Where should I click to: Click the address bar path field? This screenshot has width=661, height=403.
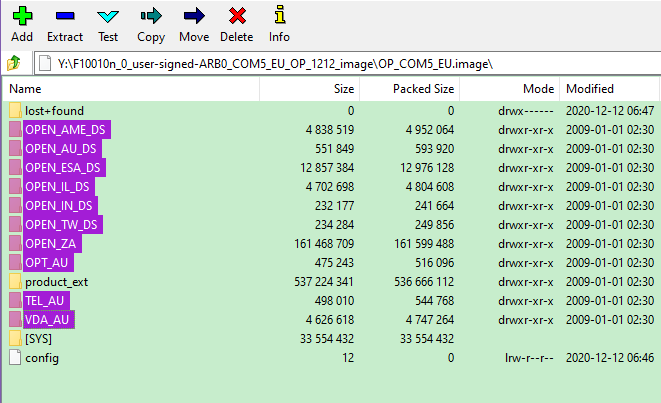(347, 64)
